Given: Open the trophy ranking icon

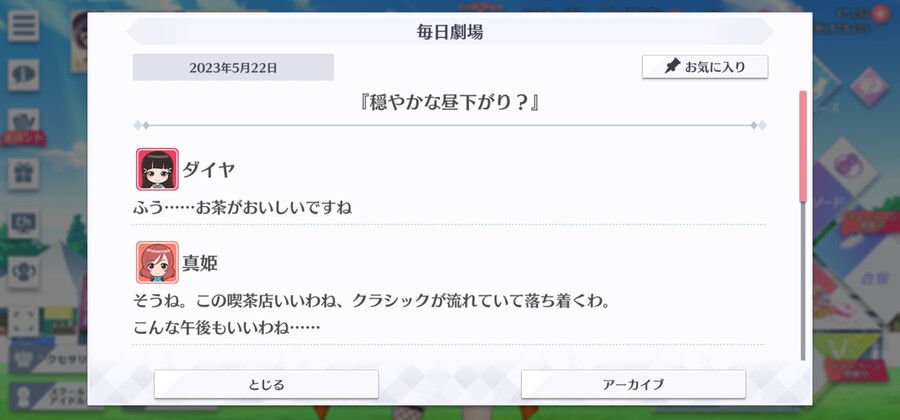Looking at the screenshot, I should [x=24, y=272].
